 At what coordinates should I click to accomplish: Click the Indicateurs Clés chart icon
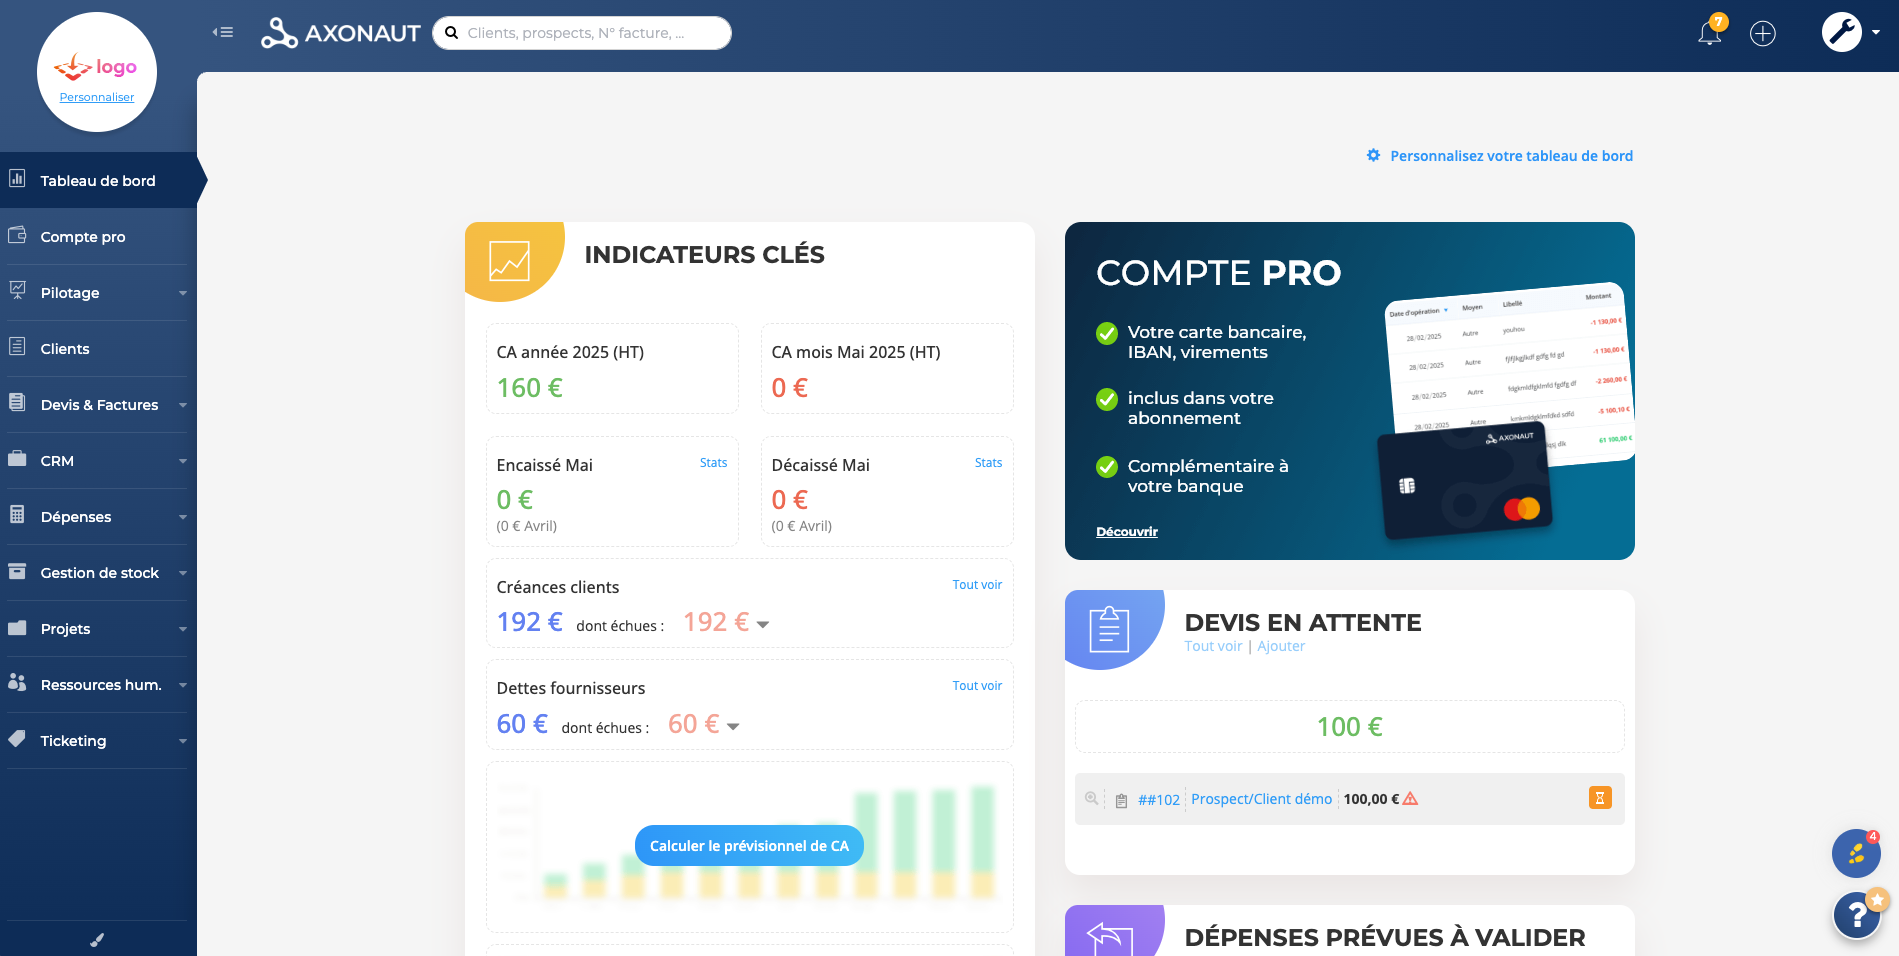click(x=509, y=261)
